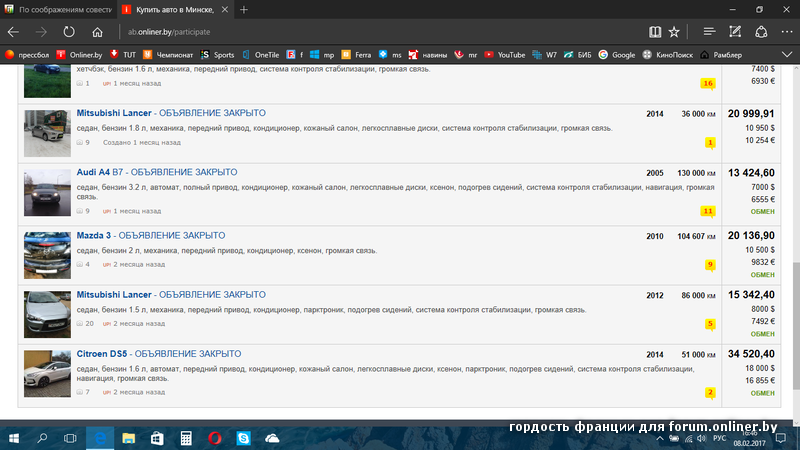Image resolution: width=800 pixels, height=450 pixels.
Task: Click the yellow 5 badge on Lancer 2012
Action: pos(710,324)
